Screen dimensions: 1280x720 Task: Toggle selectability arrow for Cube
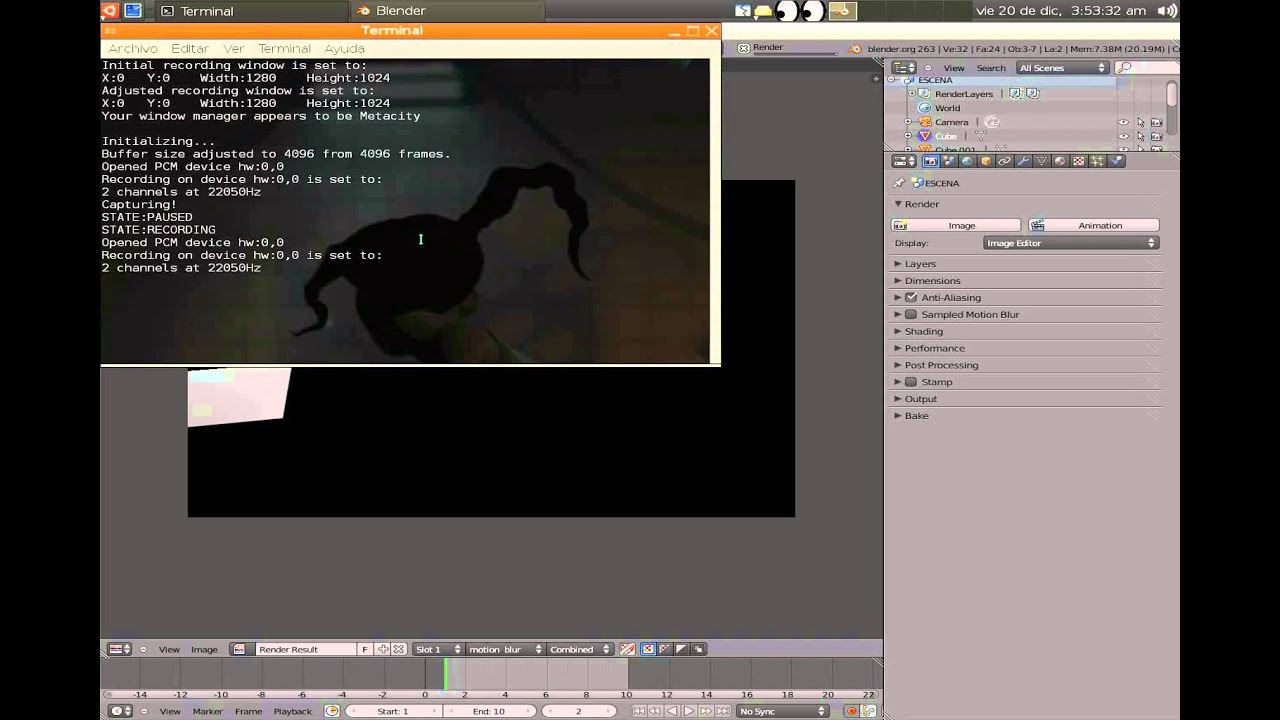1140,136
